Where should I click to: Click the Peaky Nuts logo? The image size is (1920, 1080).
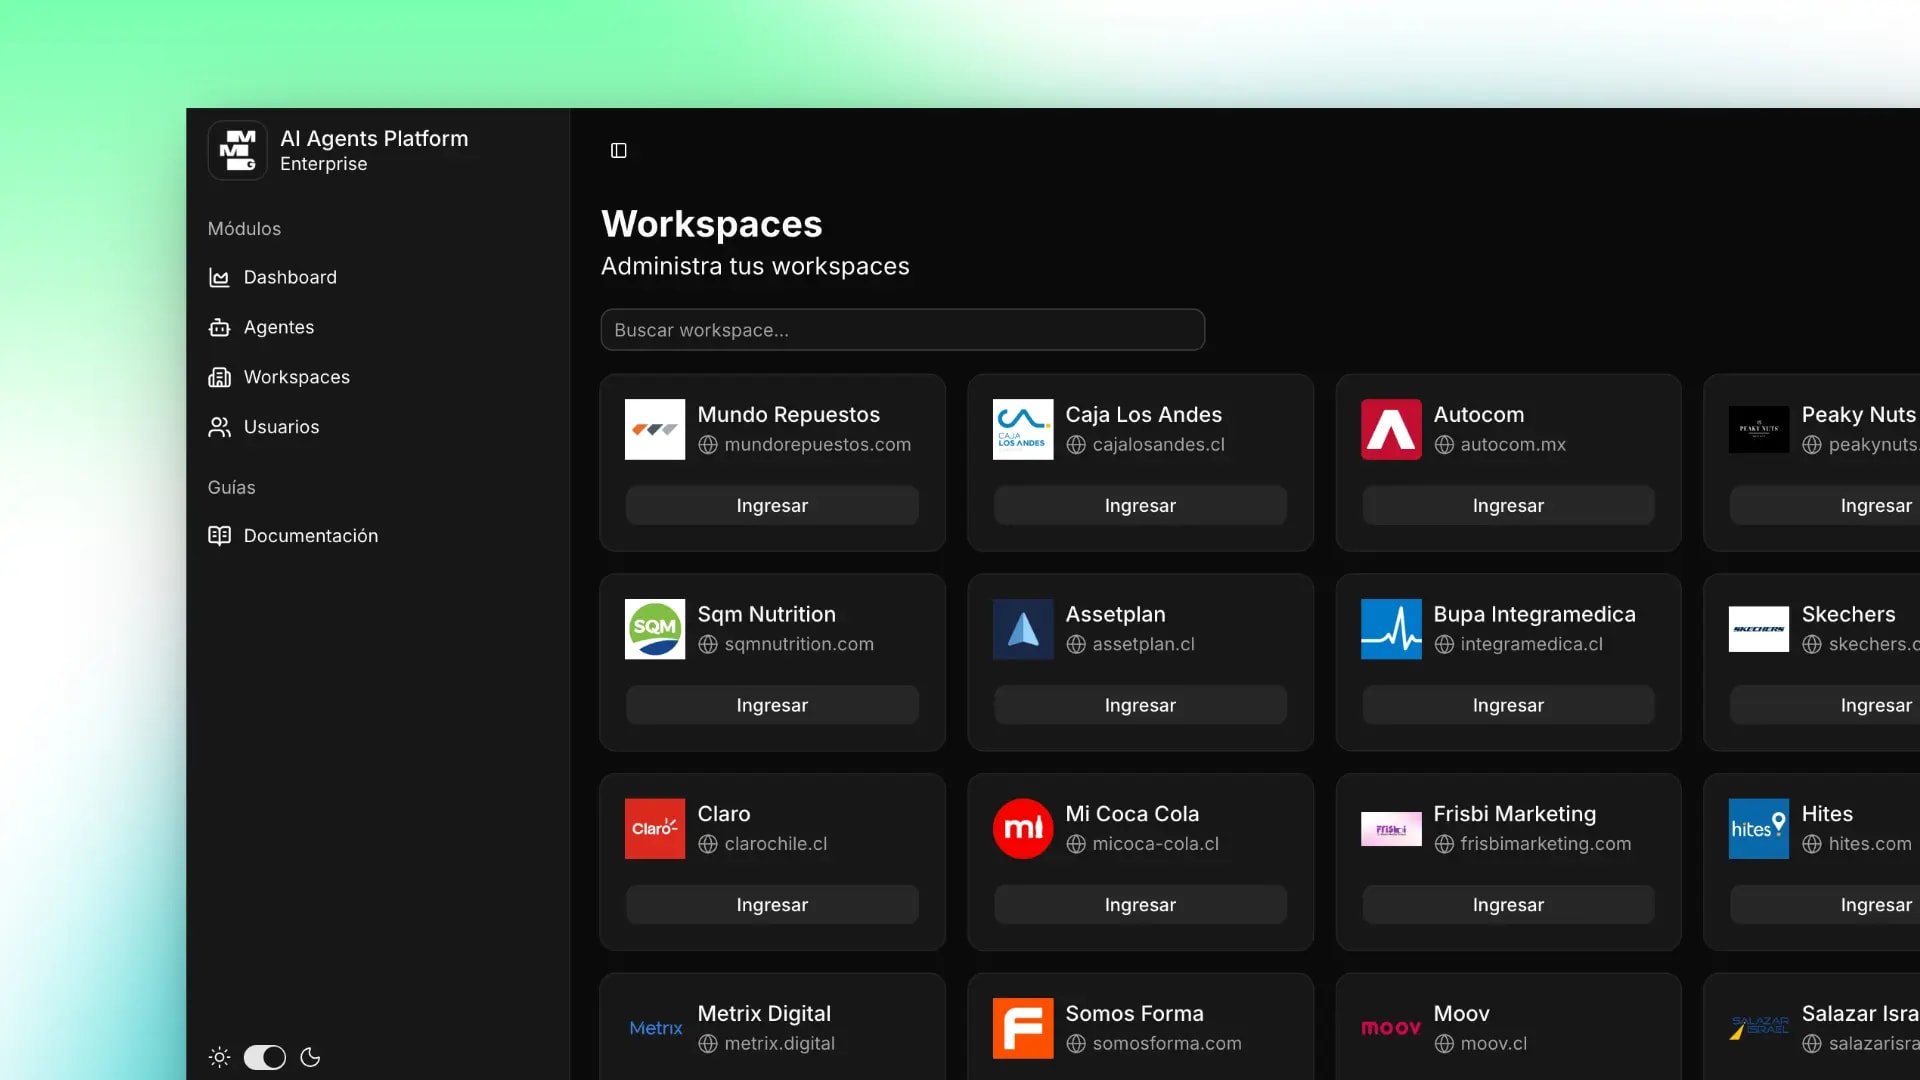click(1759, 429)
